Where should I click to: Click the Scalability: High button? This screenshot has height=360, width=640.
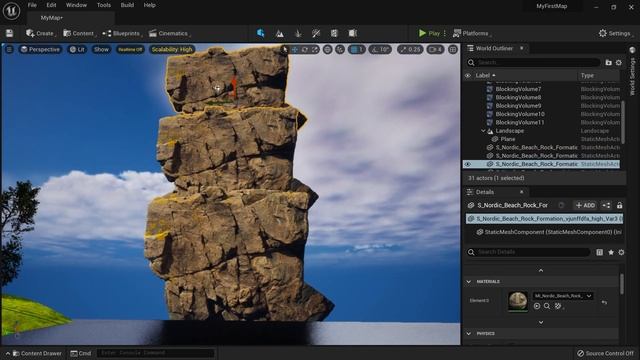pos(172,49)
